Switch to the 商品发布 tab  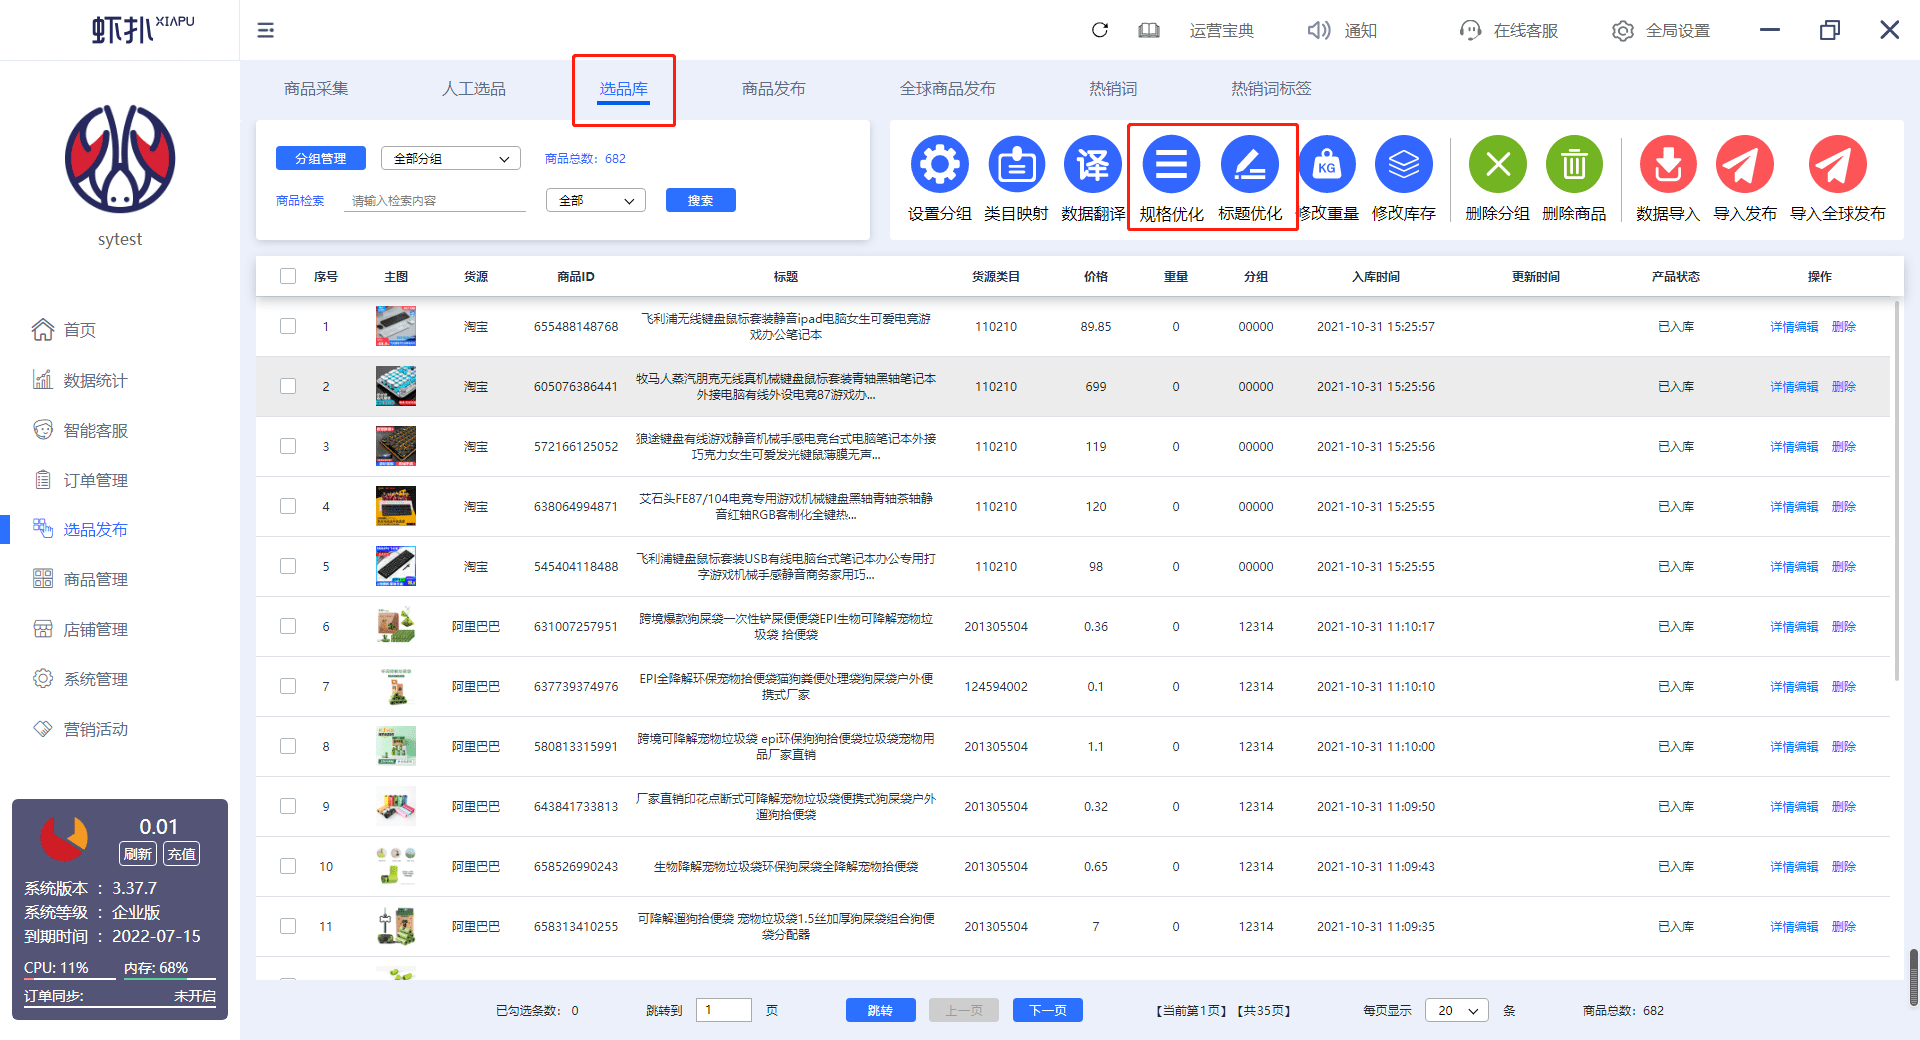773,89
